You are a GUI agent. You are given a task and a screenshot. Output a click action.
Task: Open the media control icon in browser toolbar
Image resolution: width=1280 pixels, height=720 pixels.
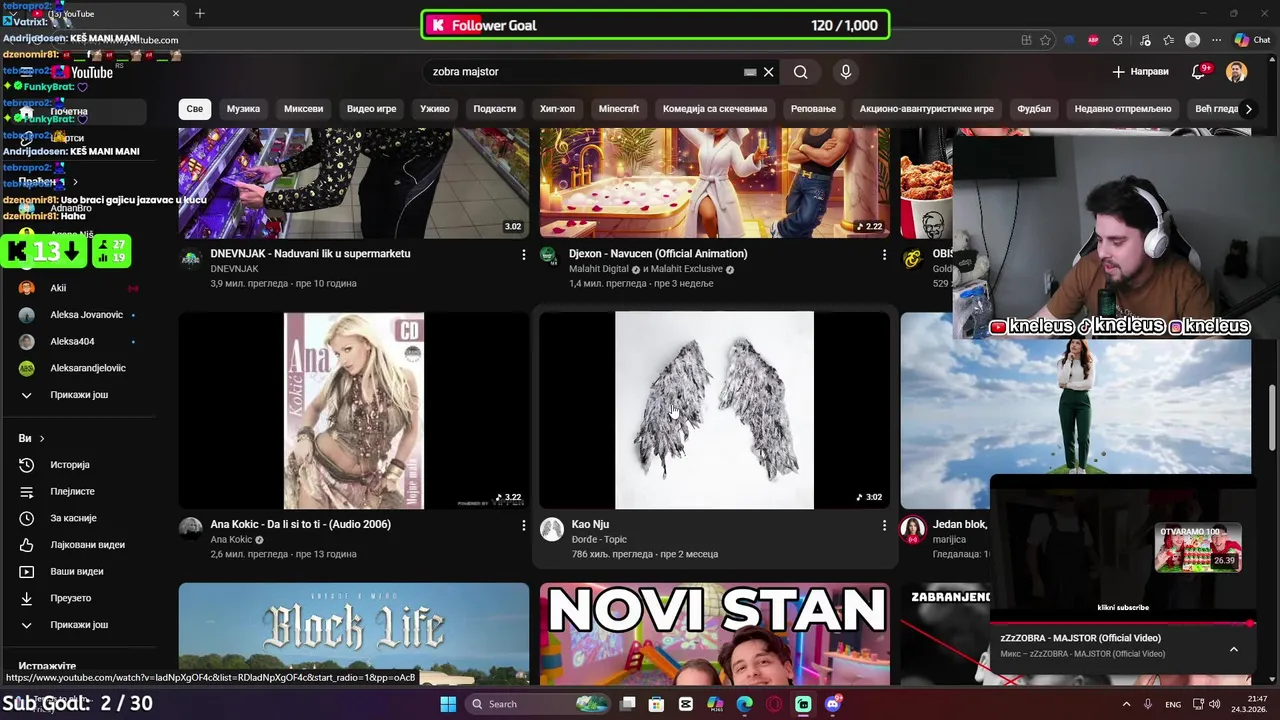[1144, 40]
